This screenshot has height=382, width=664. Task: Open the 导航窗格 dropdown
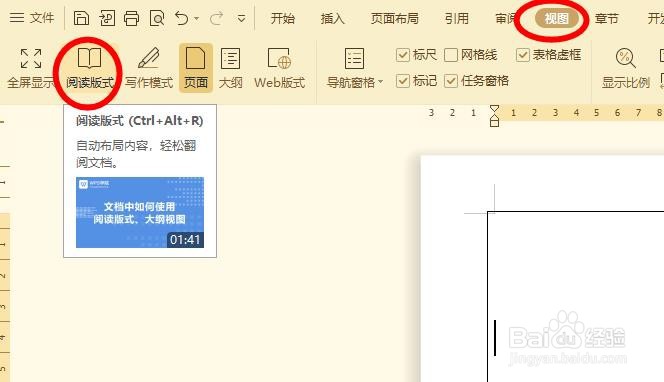[x=354, y=68]
